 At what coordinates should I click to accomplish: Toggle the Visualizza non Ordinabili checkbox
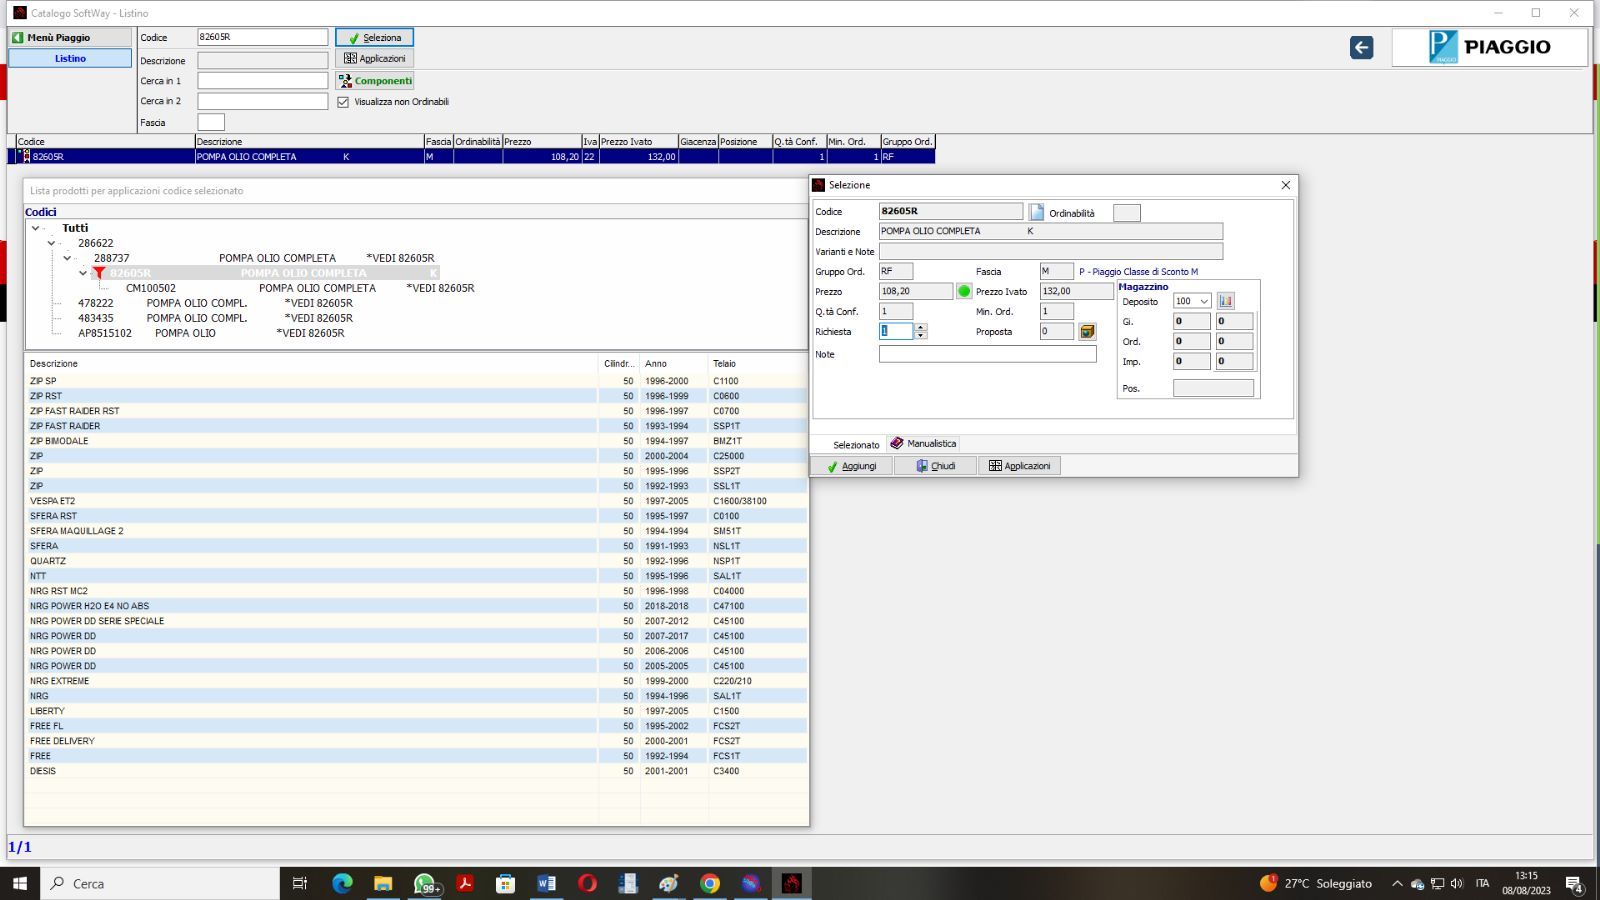(x=343, y=102)
